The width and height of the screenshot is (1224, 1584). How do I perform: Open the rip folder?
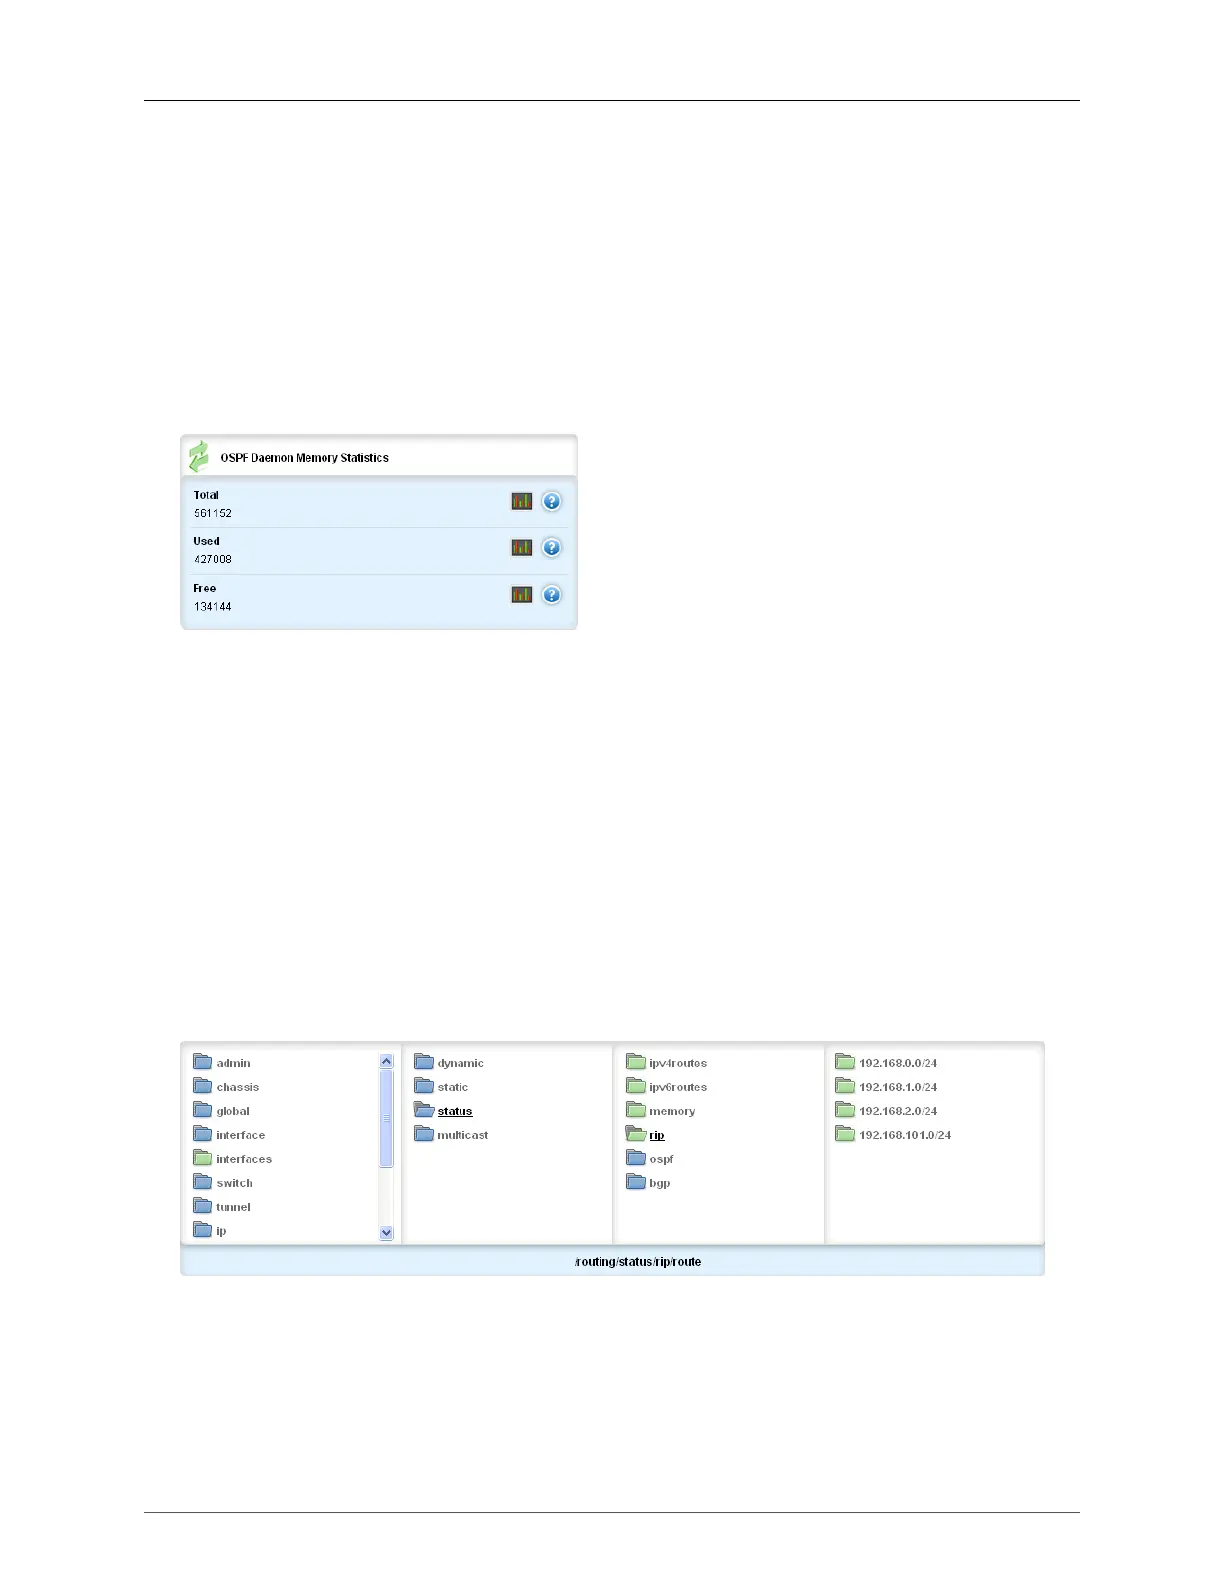645,1134
